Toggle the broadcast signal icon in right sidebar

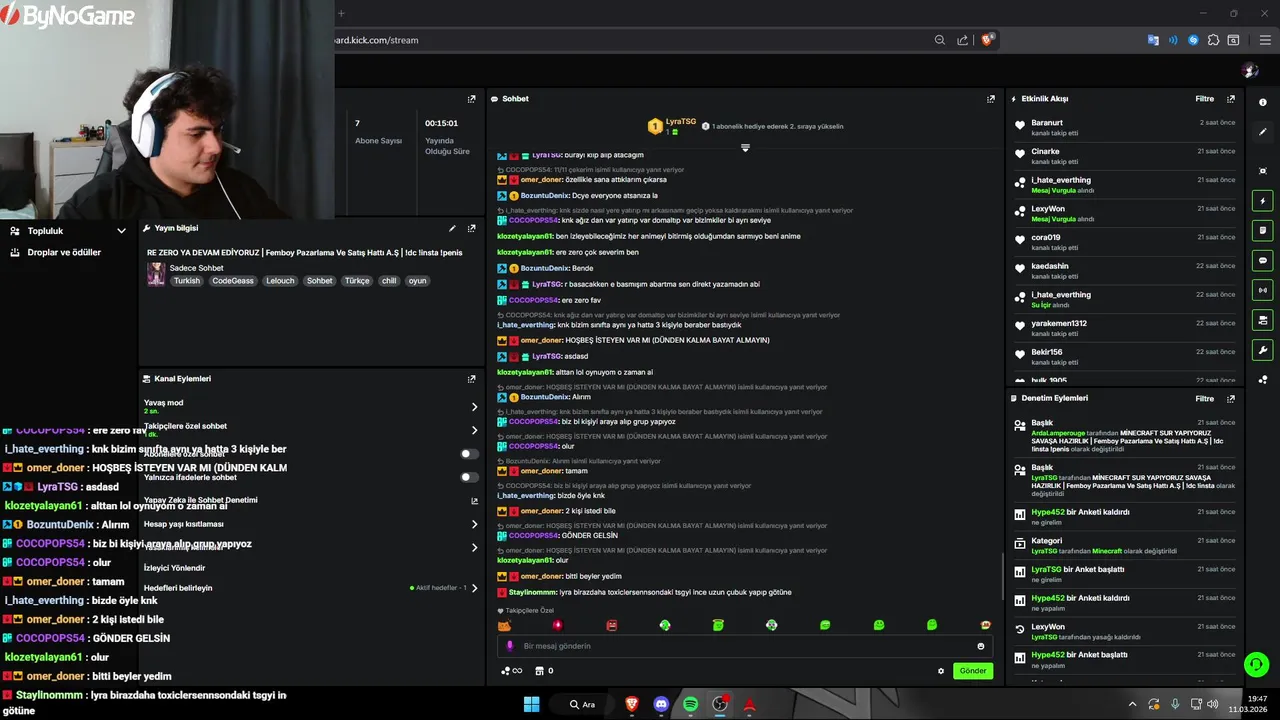coord(1263,291)
